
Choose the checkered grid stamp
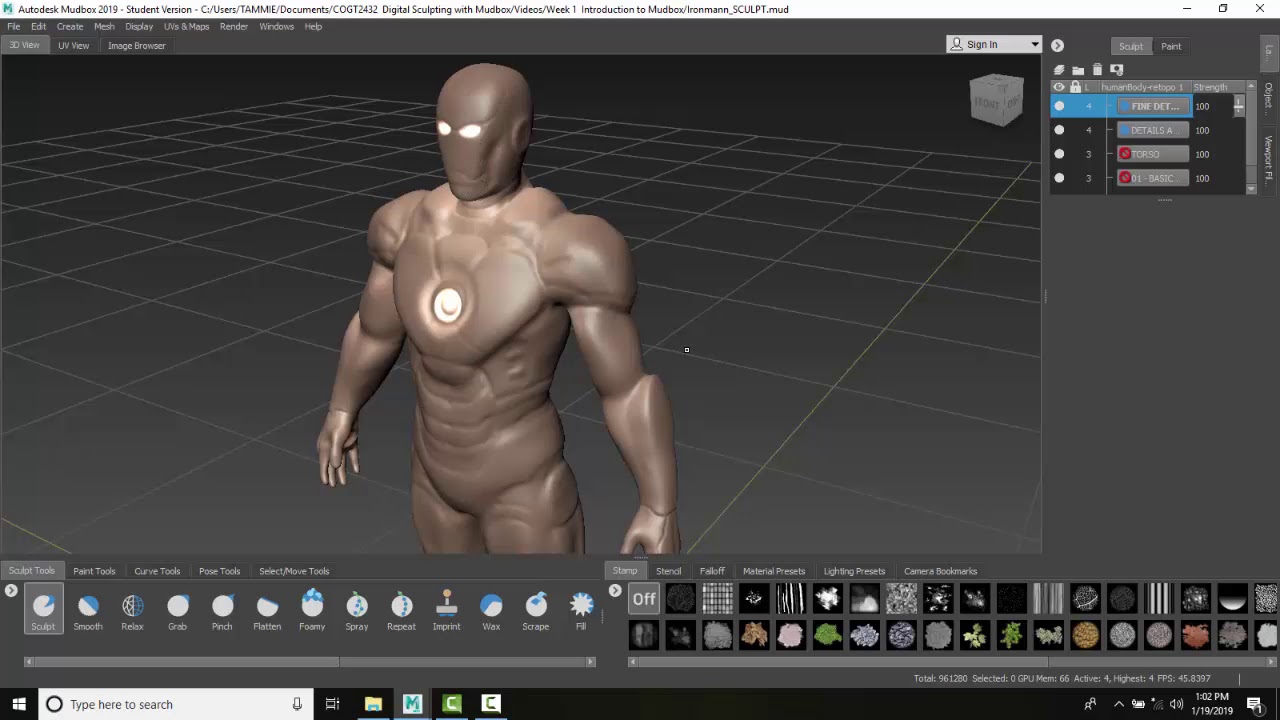click(x=717, y=599)
